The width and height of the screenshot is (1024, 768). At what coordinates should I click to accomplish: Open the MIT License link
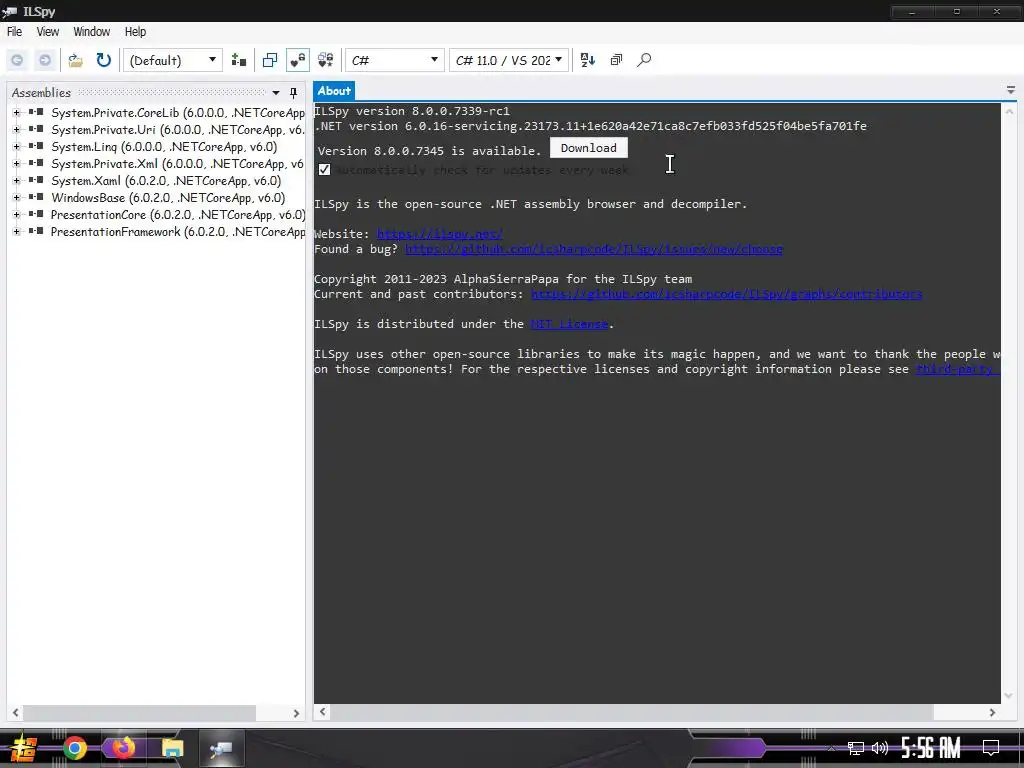[x=569, y=324]
